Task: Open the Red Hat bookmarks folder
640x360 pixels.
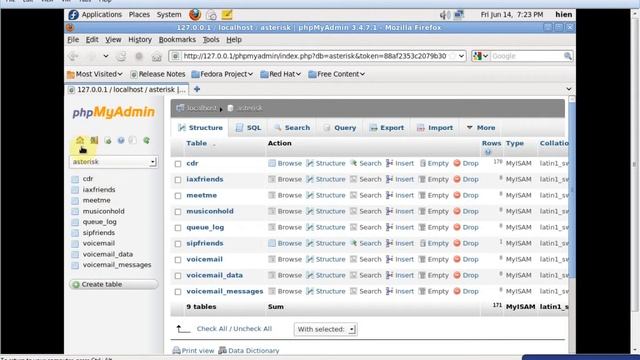Action: (x=281, y=74)
